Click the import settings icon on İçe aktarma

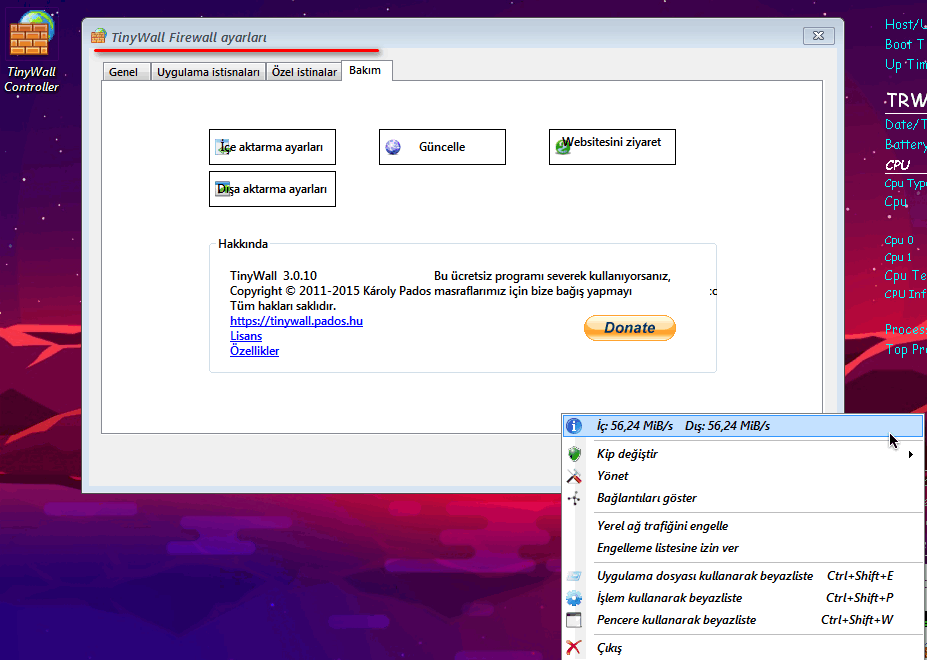click(223, 147)
